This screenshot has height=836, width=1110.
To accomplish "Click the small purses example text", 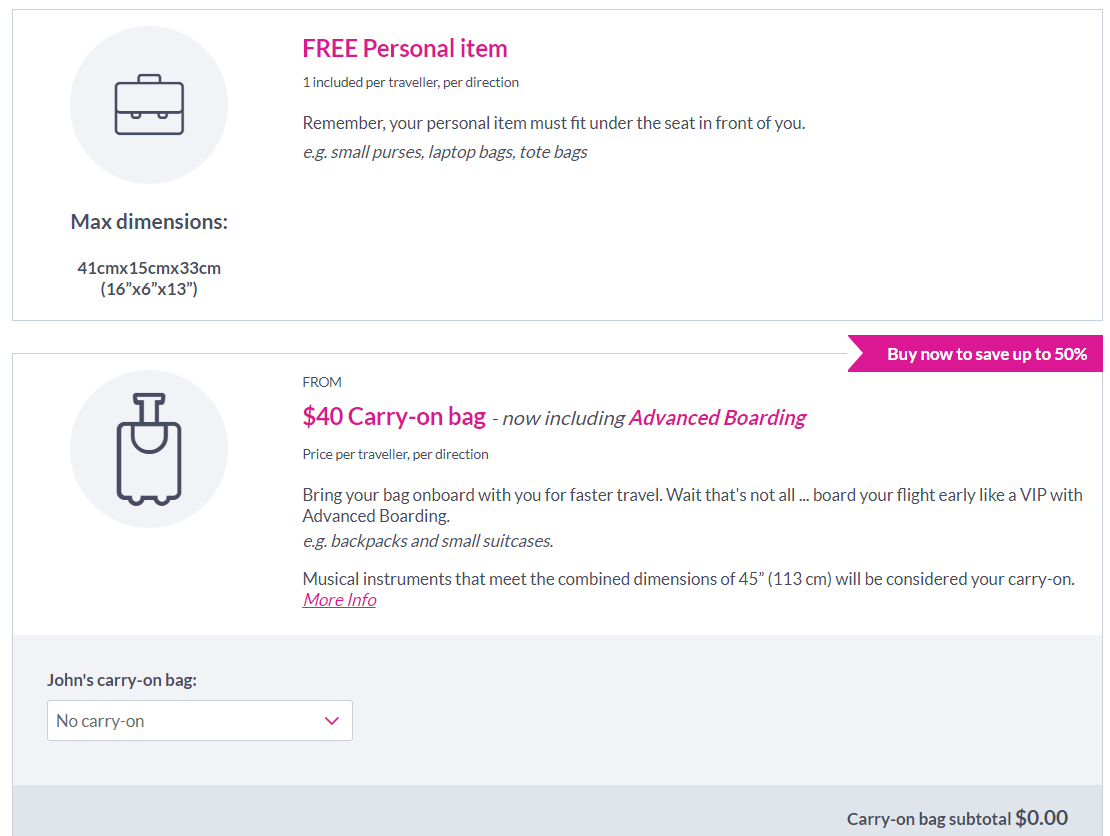I will pyautogui.click(x=445, y=152).
